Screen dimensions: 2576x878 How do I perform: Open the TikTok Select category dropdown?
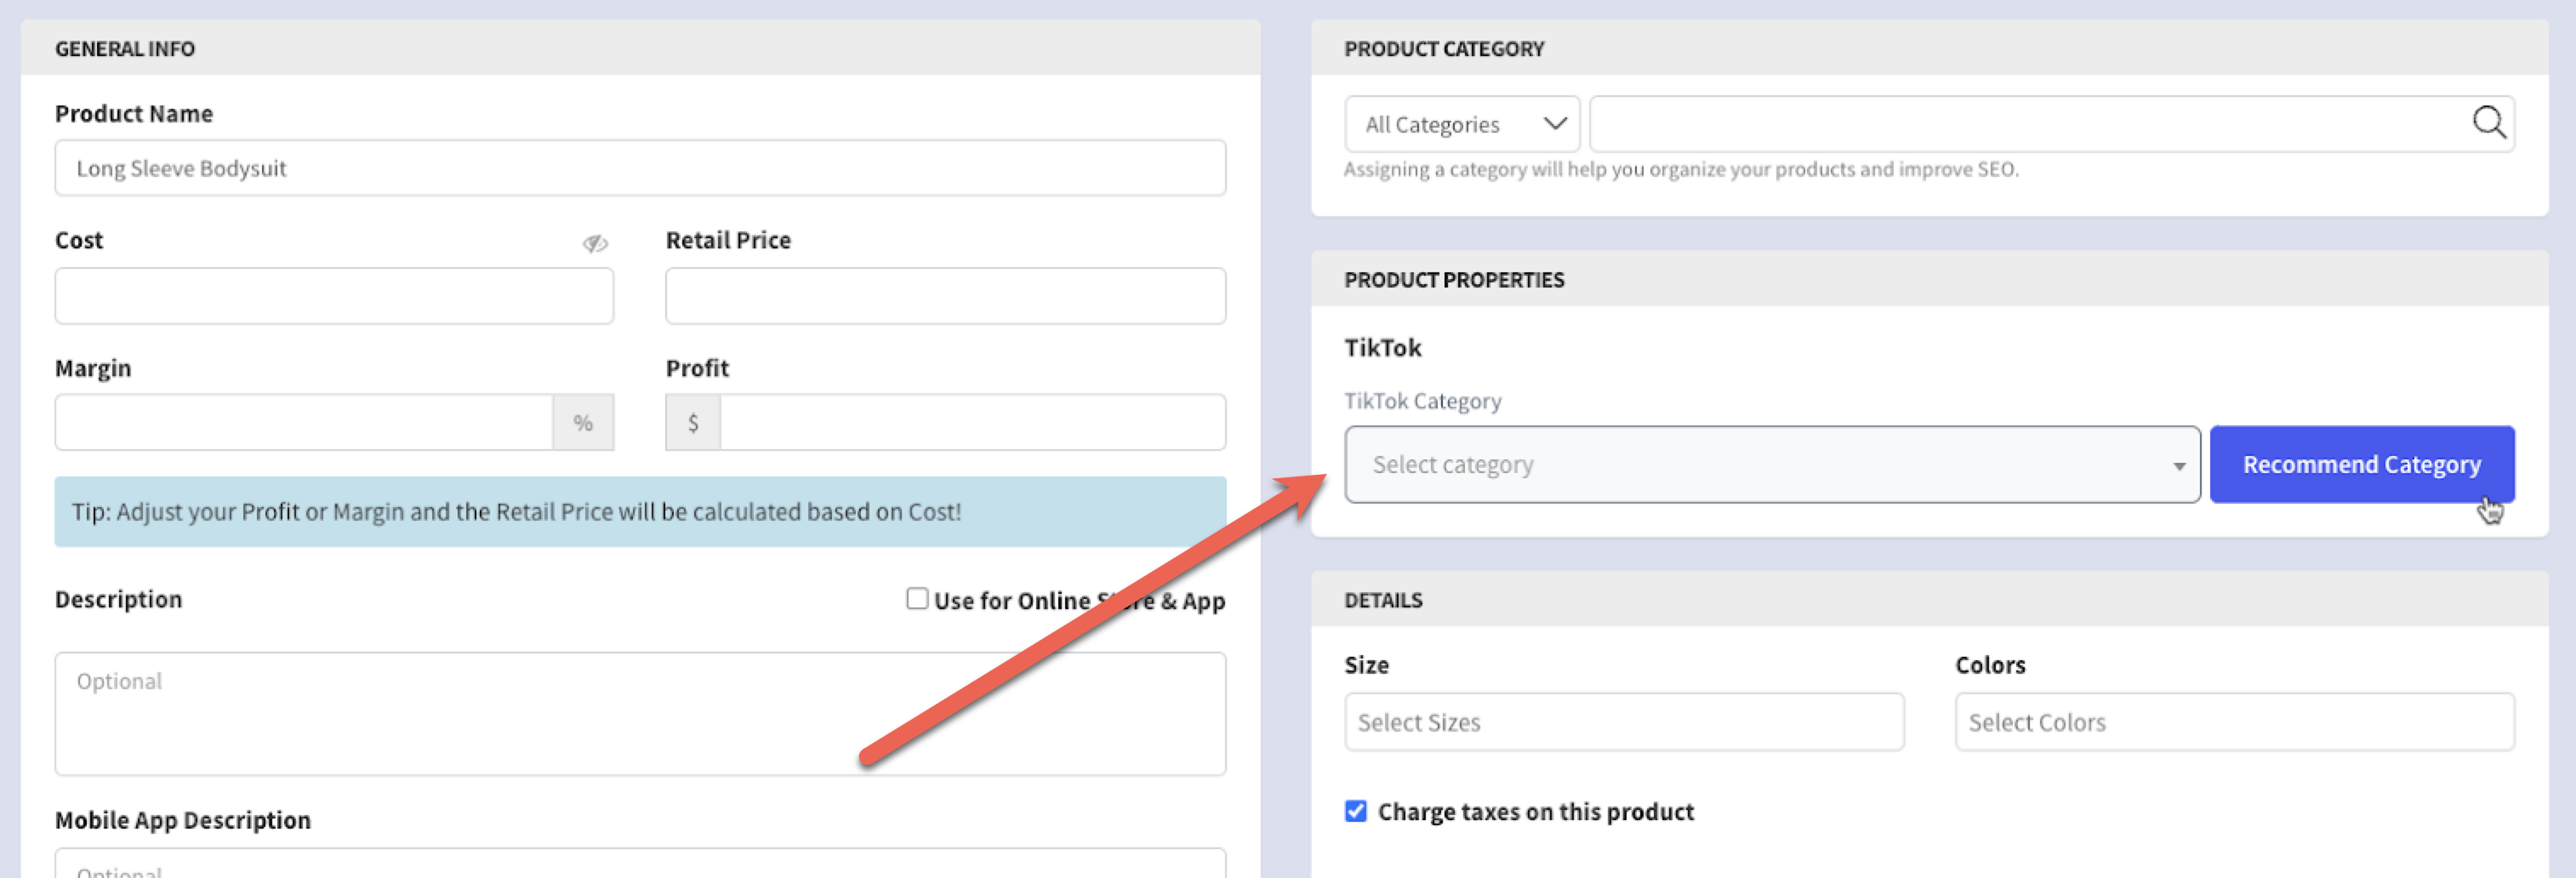point(1772,464)
